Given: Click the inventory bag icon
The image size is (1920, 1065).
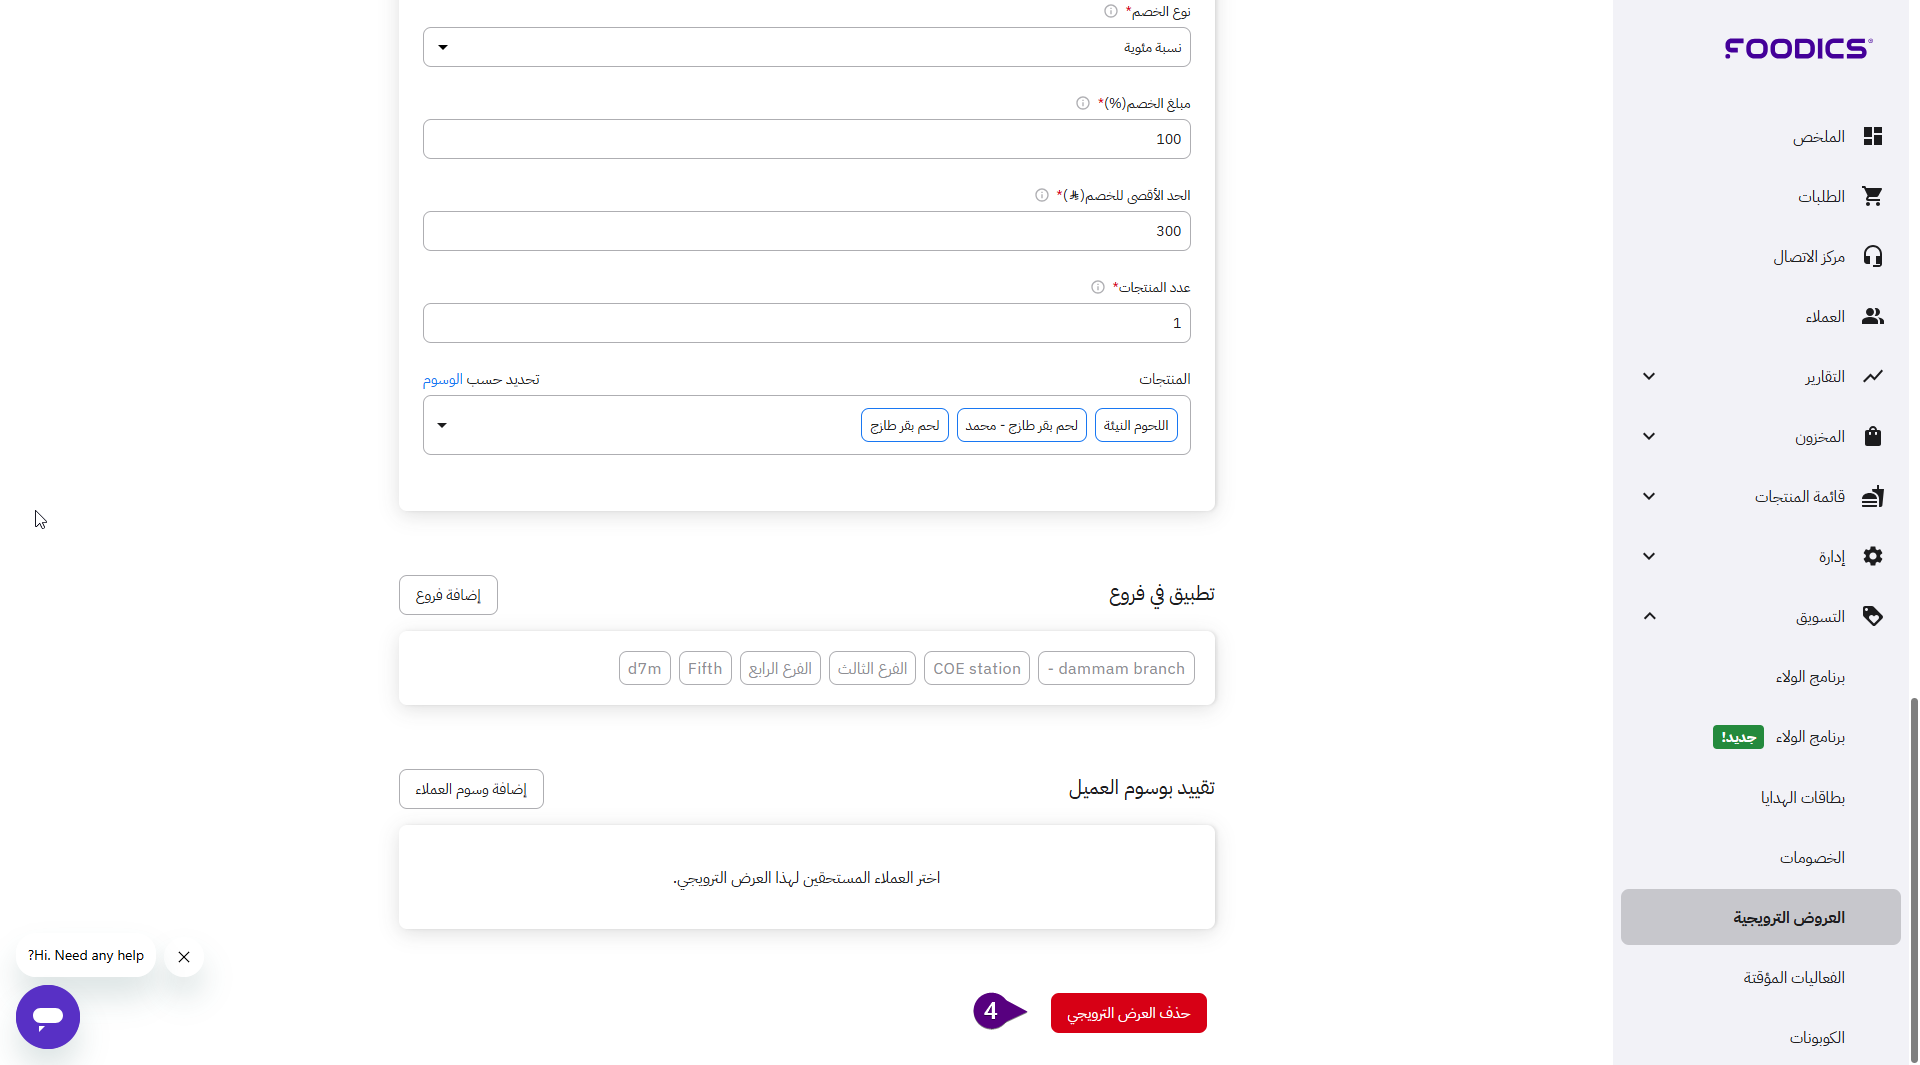Looking at the screenshot, I should pos(1872,436).
